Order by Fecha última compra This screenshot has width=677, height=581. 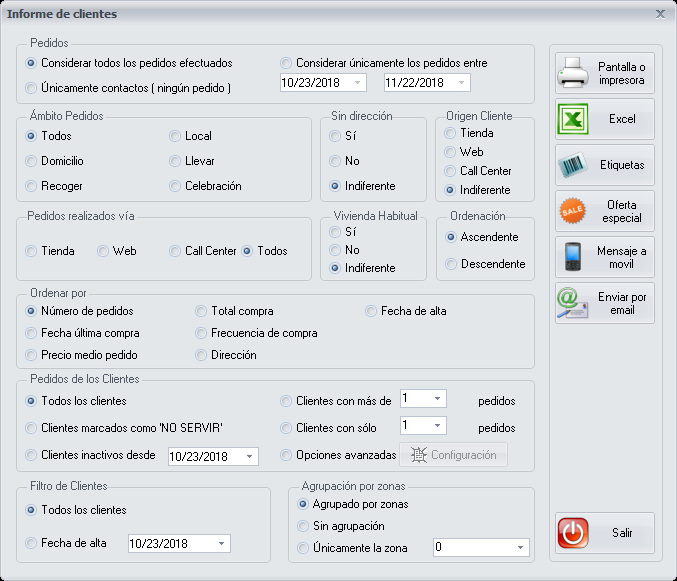pos(31,333)
